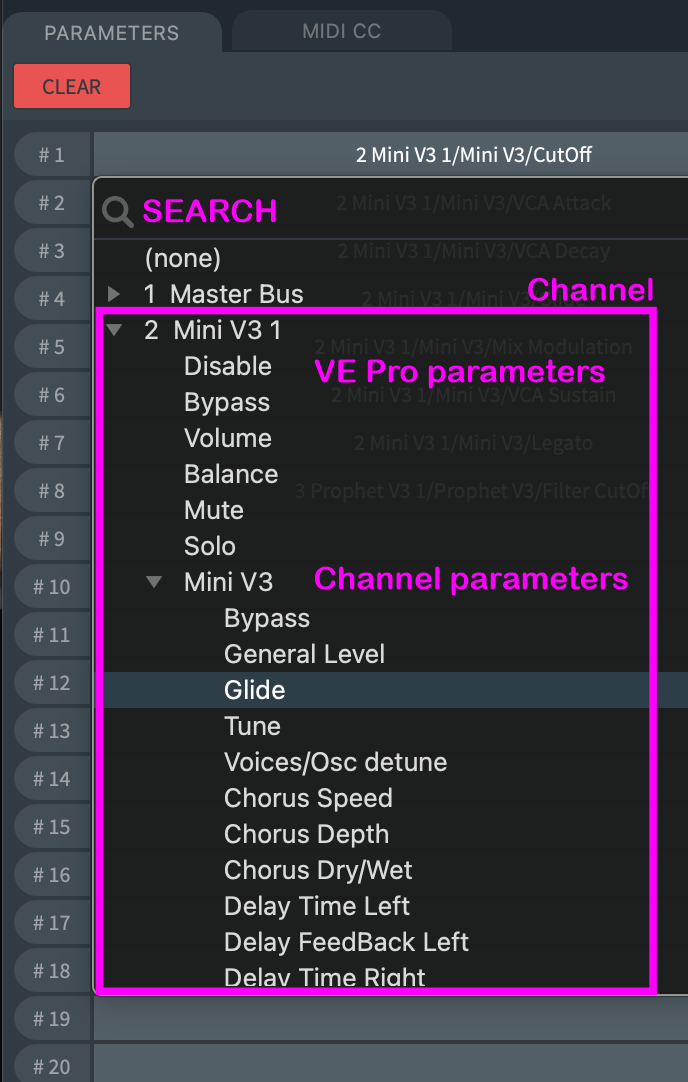Select the General Level parameter
Image resolution: width=688 pixels, height=1082 pixels.
304,654
